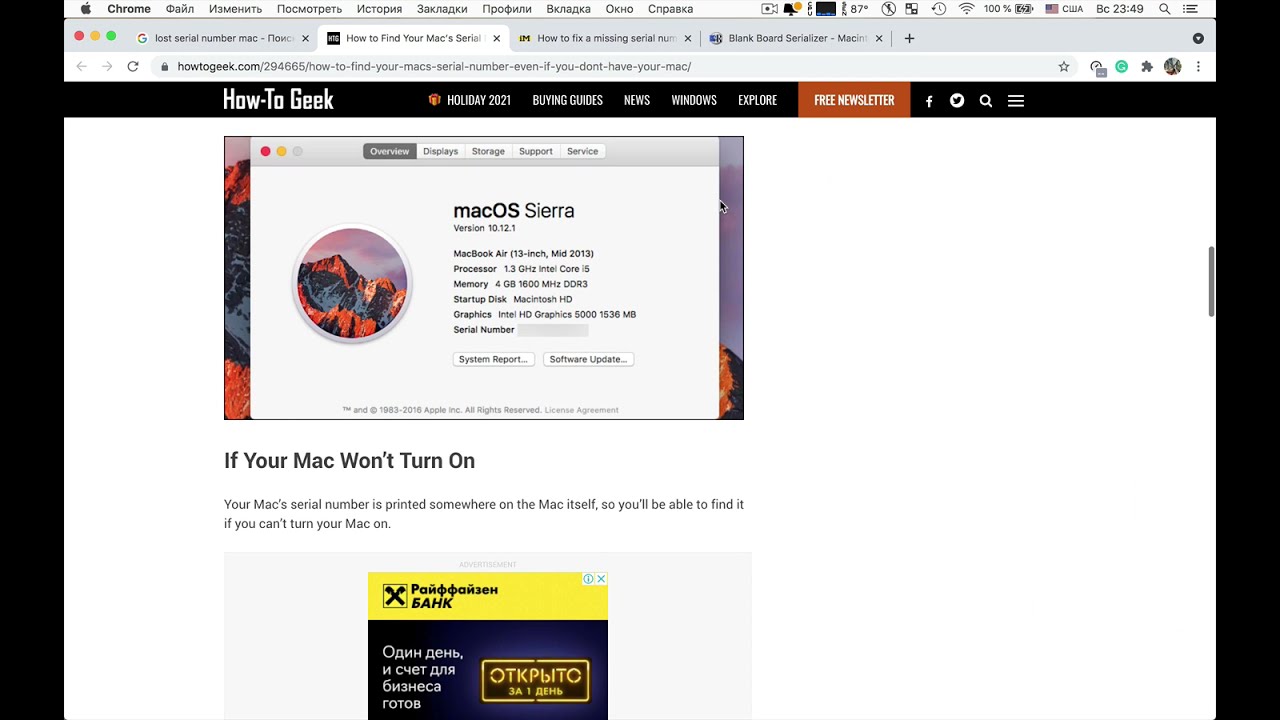Open the США input source menu
This screenshot has height=720, width=1280.
click(1064, 9)
